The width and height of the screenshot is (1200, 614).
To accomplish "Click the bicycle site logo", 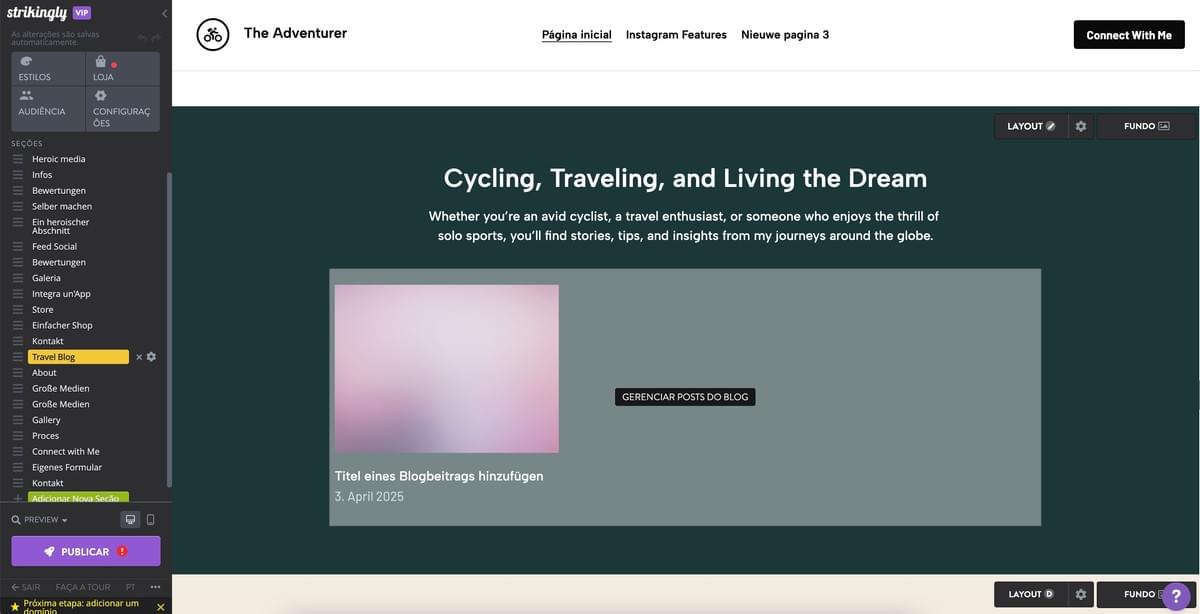I will point(213,35).
